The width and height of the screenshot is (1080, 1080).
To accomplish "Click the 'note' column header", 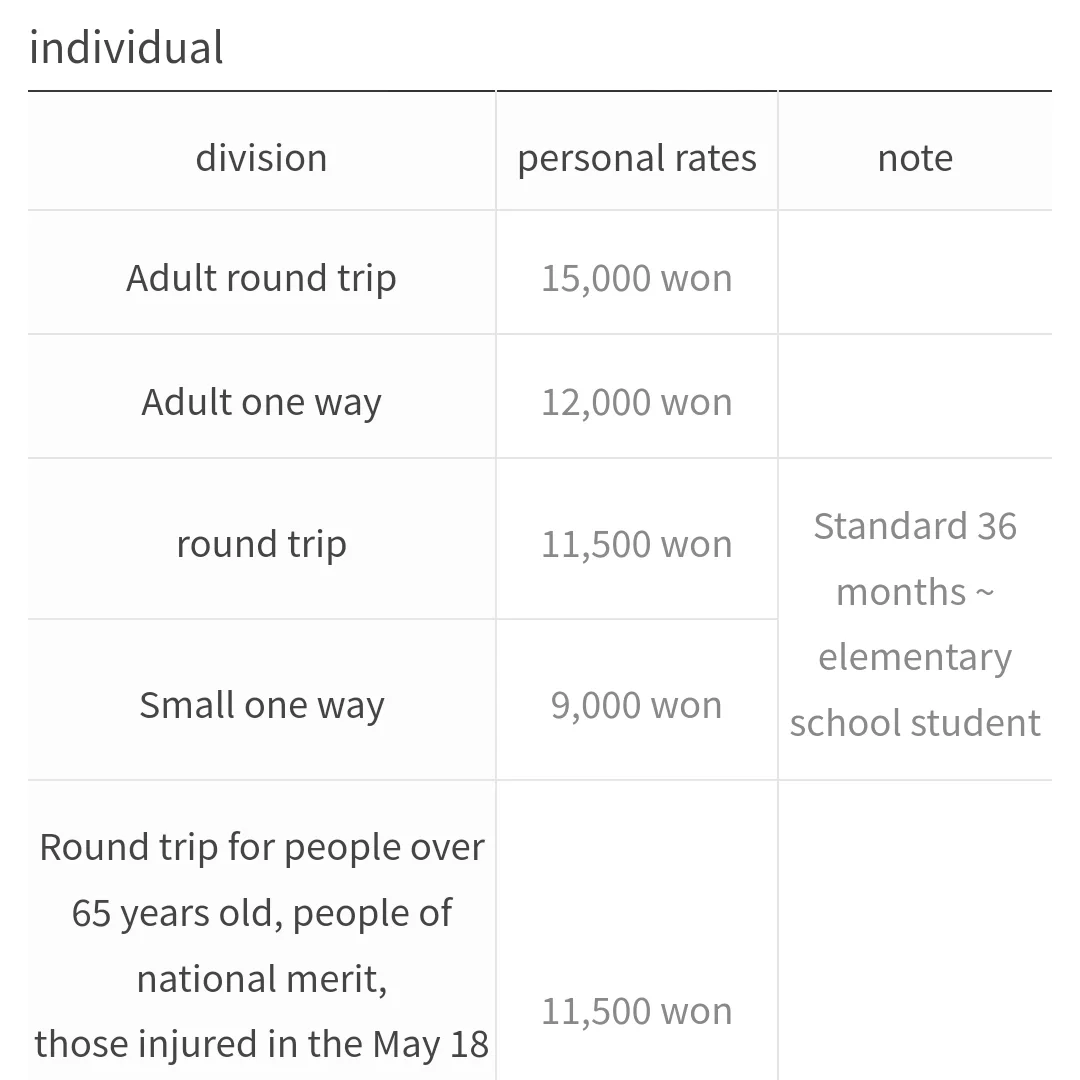I will pos(915,158).
